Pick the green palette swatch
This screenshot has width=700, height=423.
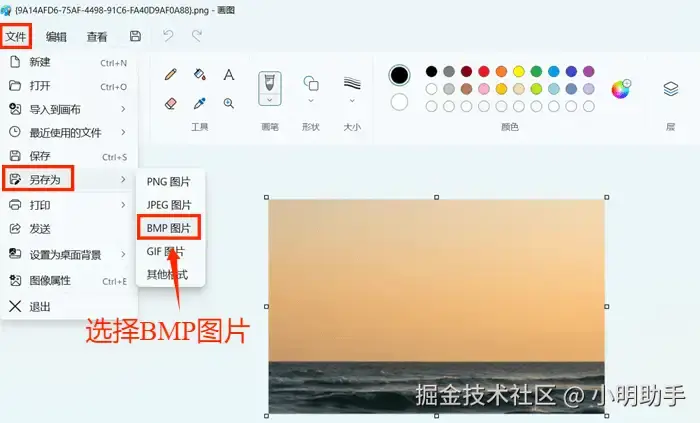536,71
